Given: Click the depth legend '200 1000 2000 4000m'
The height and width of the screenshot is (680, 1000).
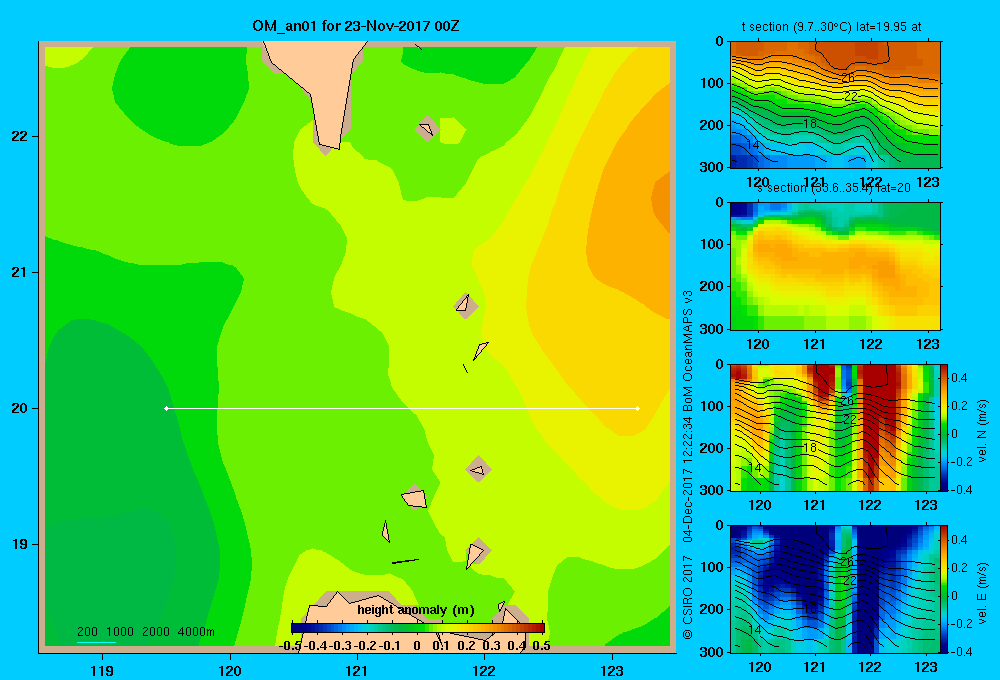Looking at the screenshot, I should point(145,632).
